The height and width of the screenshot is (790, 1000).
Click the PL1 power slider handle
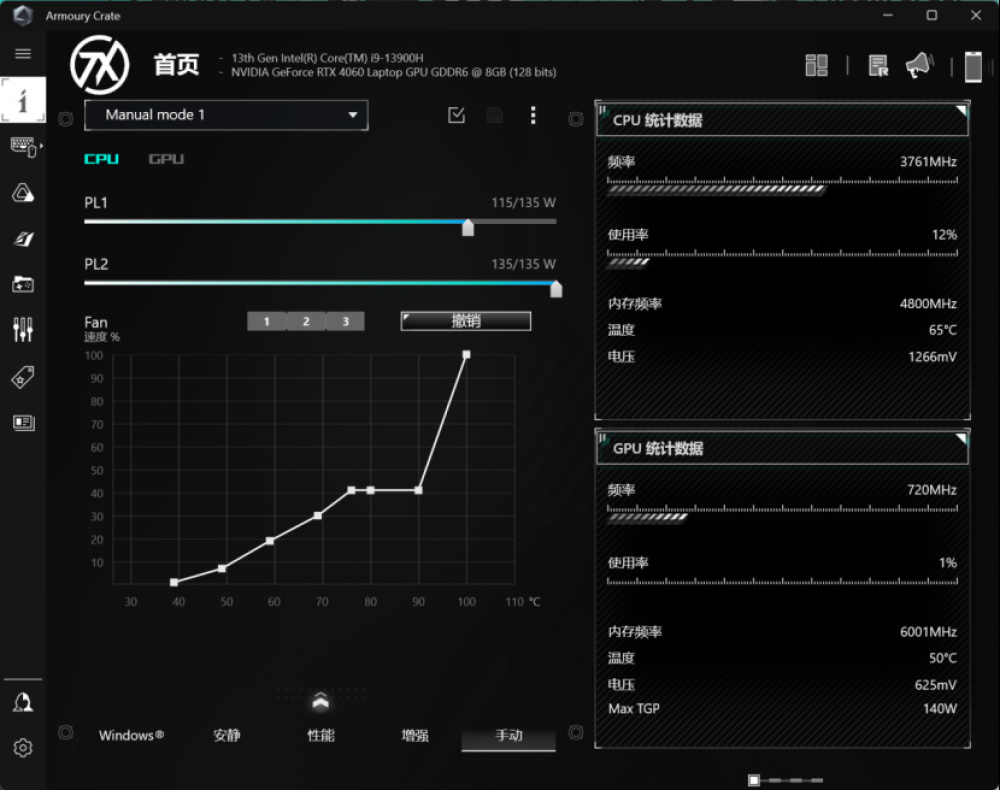(467, 228)
